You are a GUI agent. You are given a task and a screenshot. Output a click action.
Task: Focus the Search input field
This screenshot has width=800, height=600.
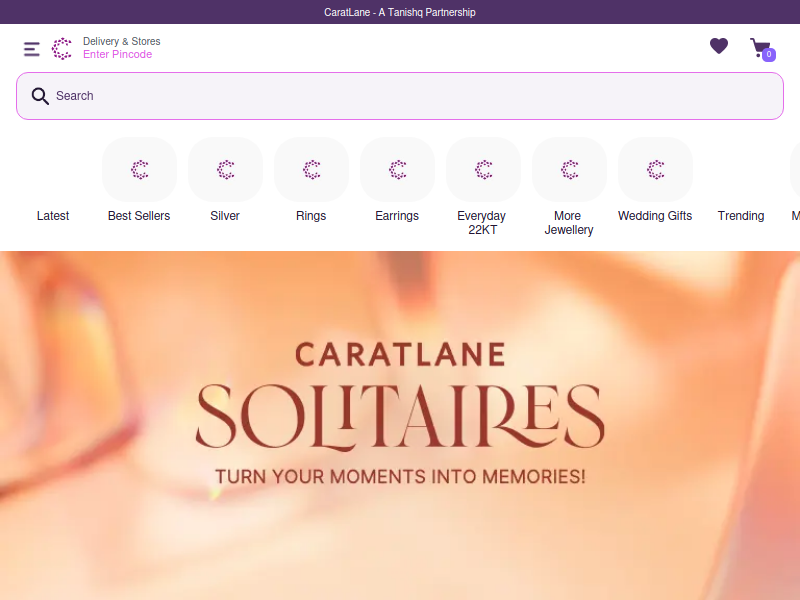[x=400, y=96]
